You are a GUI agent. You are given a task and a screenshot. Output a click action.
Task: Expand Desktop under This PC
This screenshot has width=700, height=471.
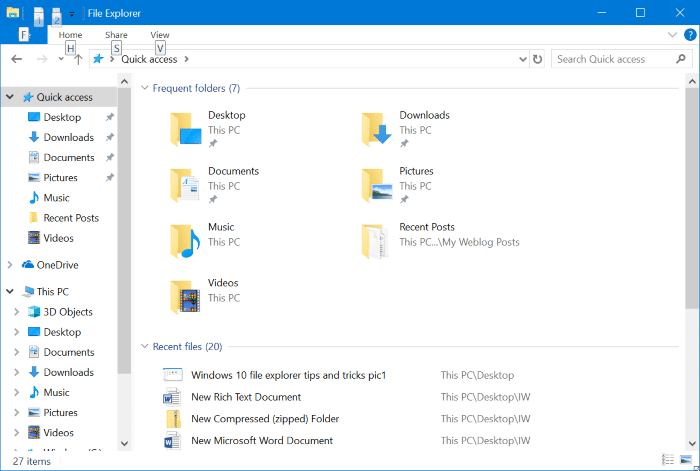17,332
